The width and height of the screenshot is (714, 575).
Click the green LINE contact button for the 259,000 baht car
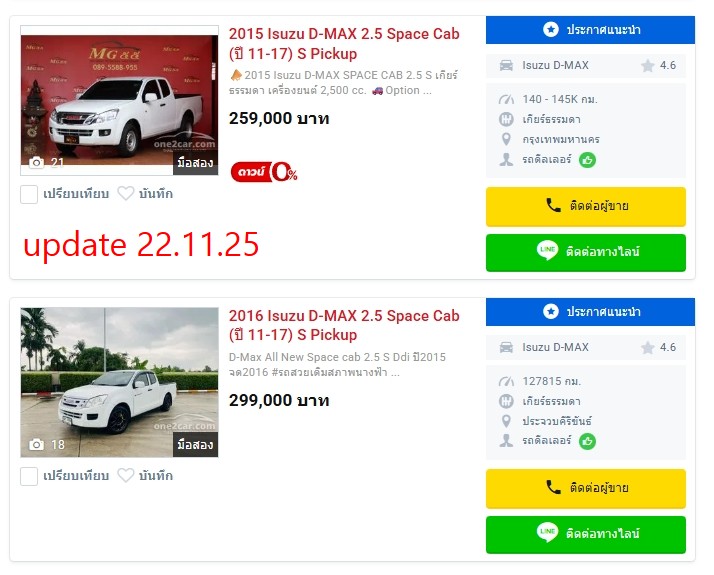[x=586, y=253]
